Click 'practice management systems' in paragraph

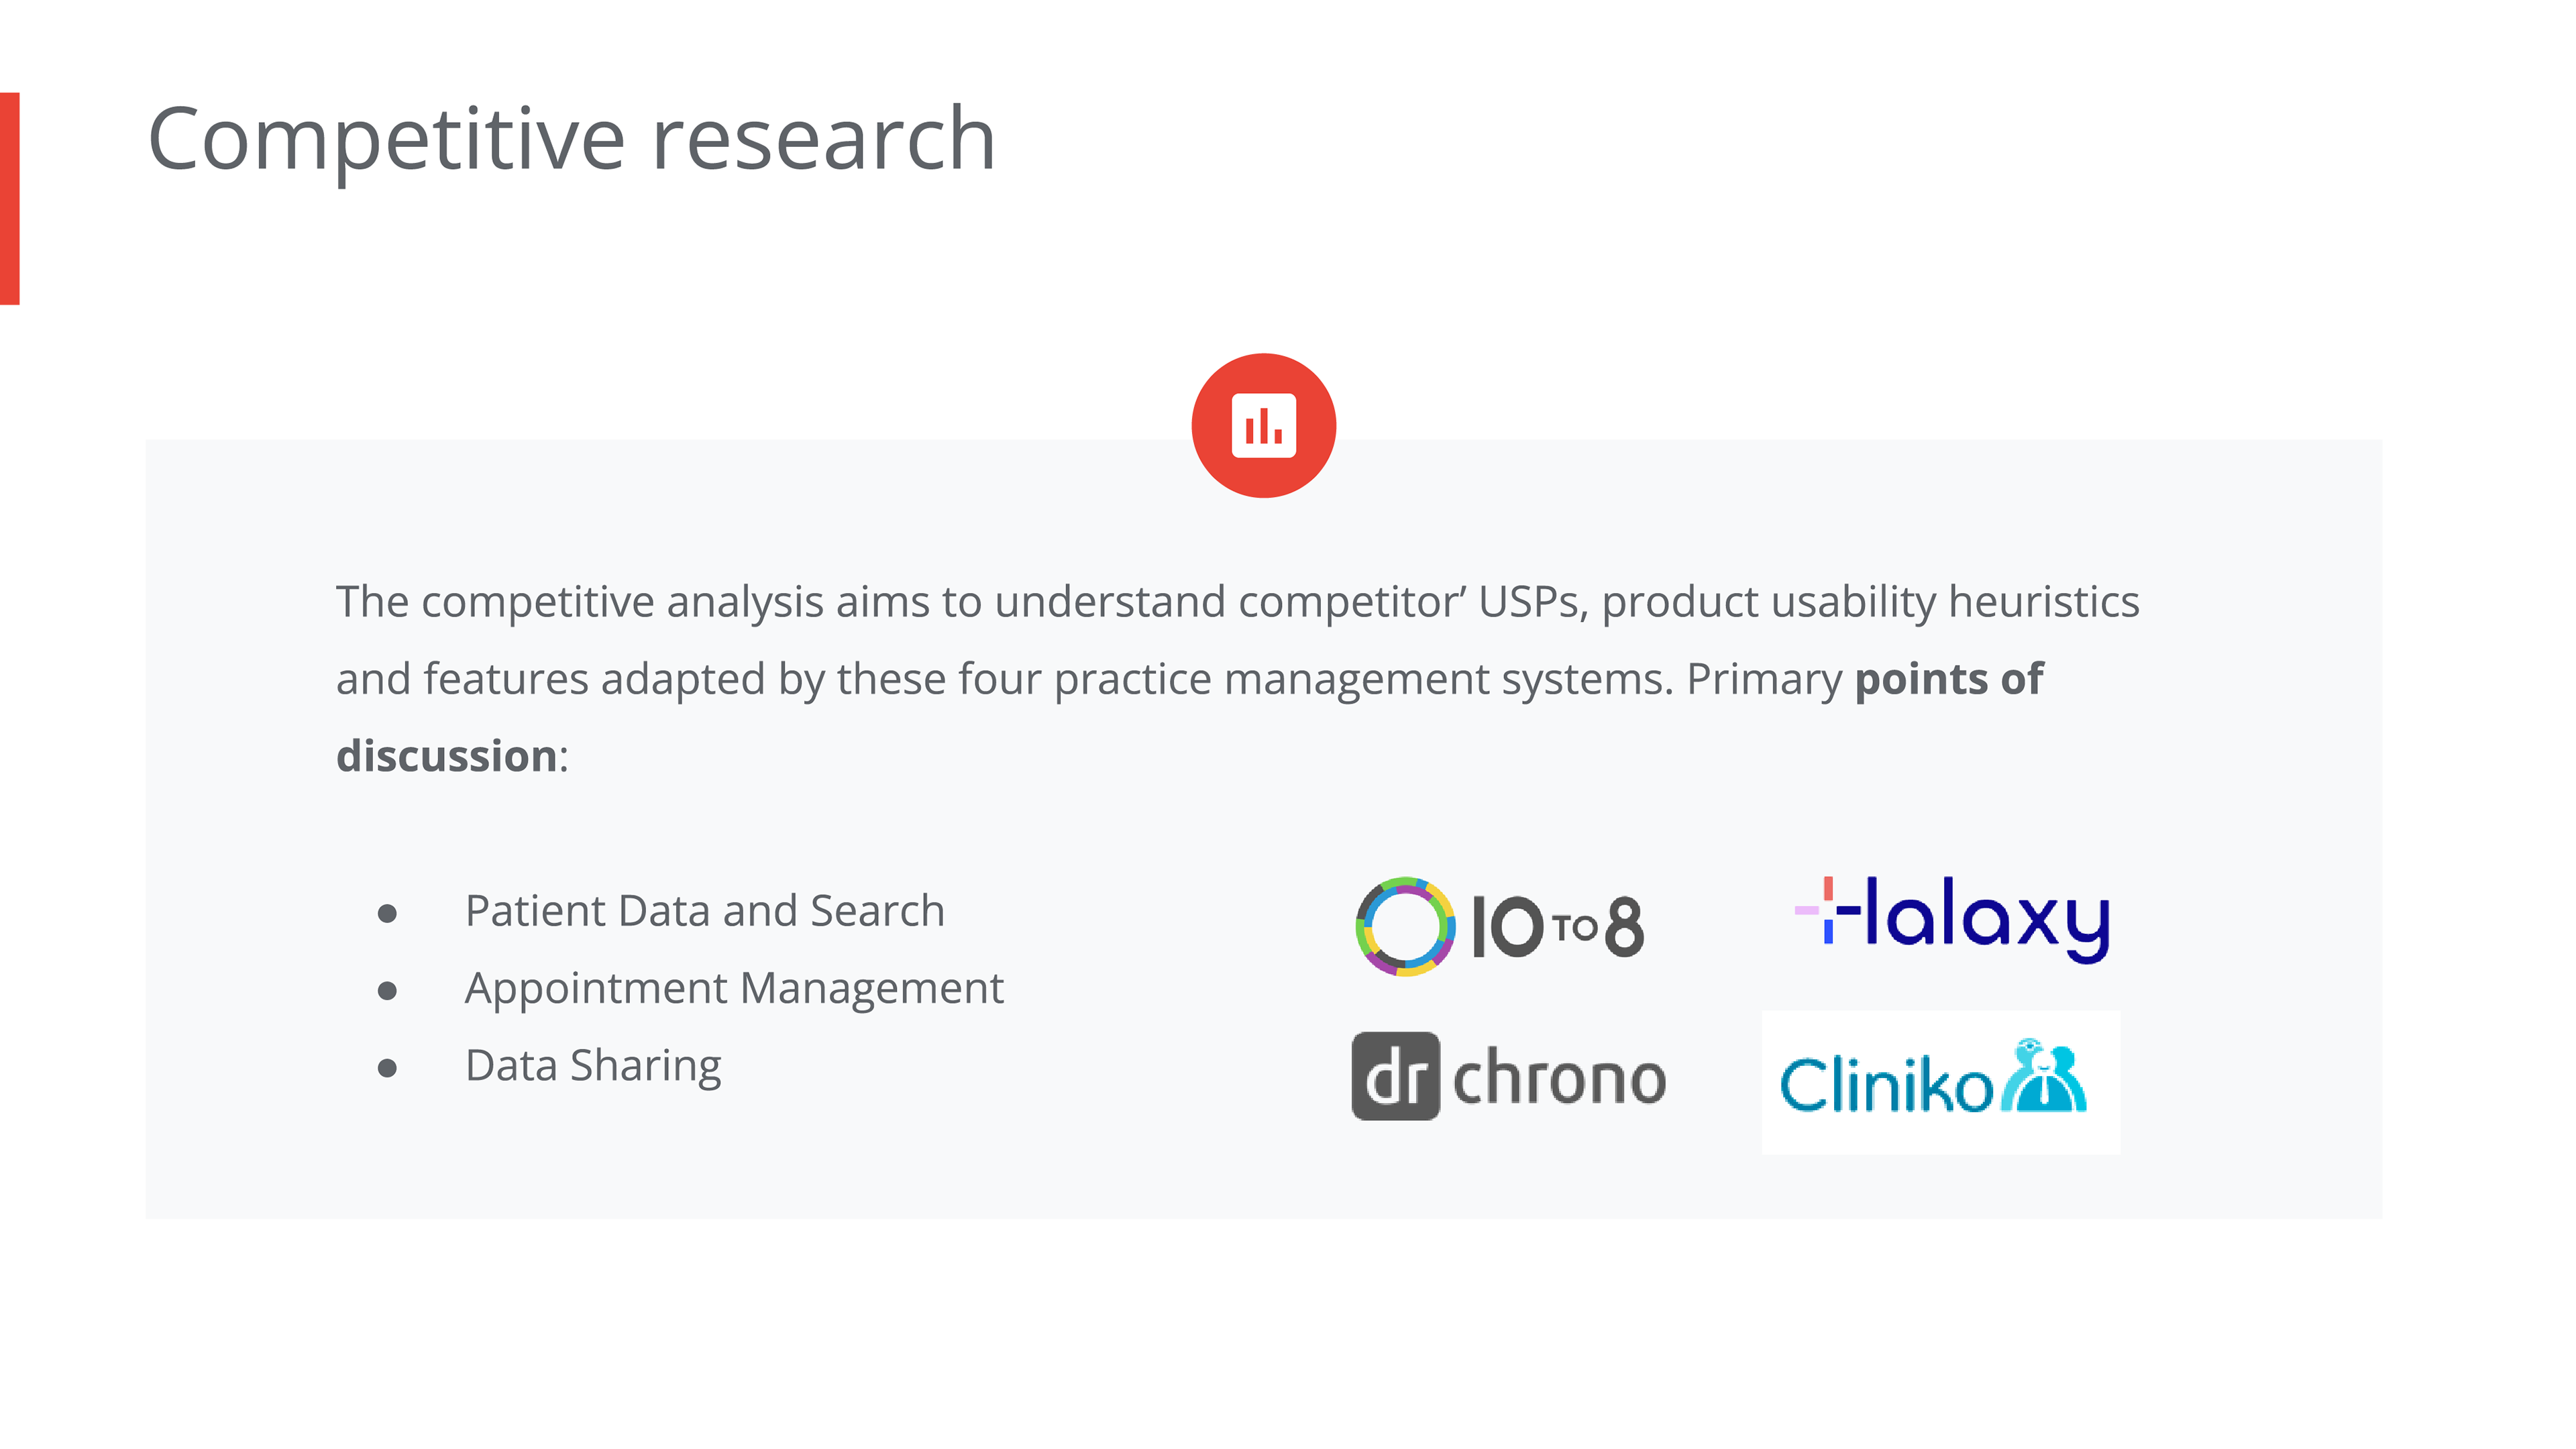pyautogui.click(x=1363, y=679)
